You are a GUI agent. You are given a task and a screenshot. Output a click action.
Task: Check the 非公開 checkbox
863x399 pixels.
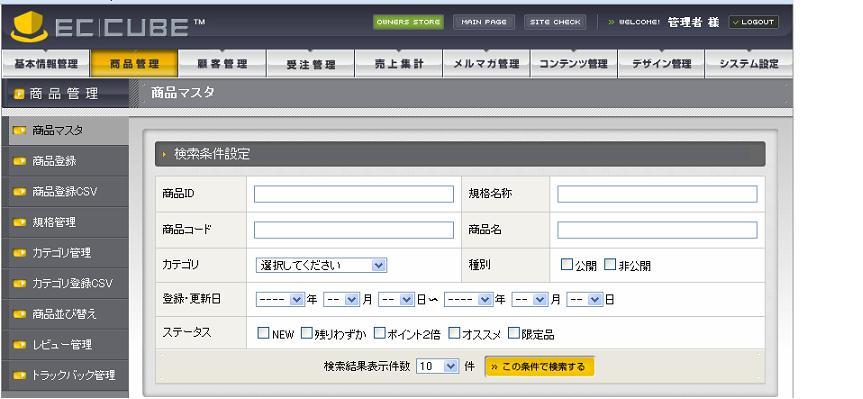pos(610,265)
